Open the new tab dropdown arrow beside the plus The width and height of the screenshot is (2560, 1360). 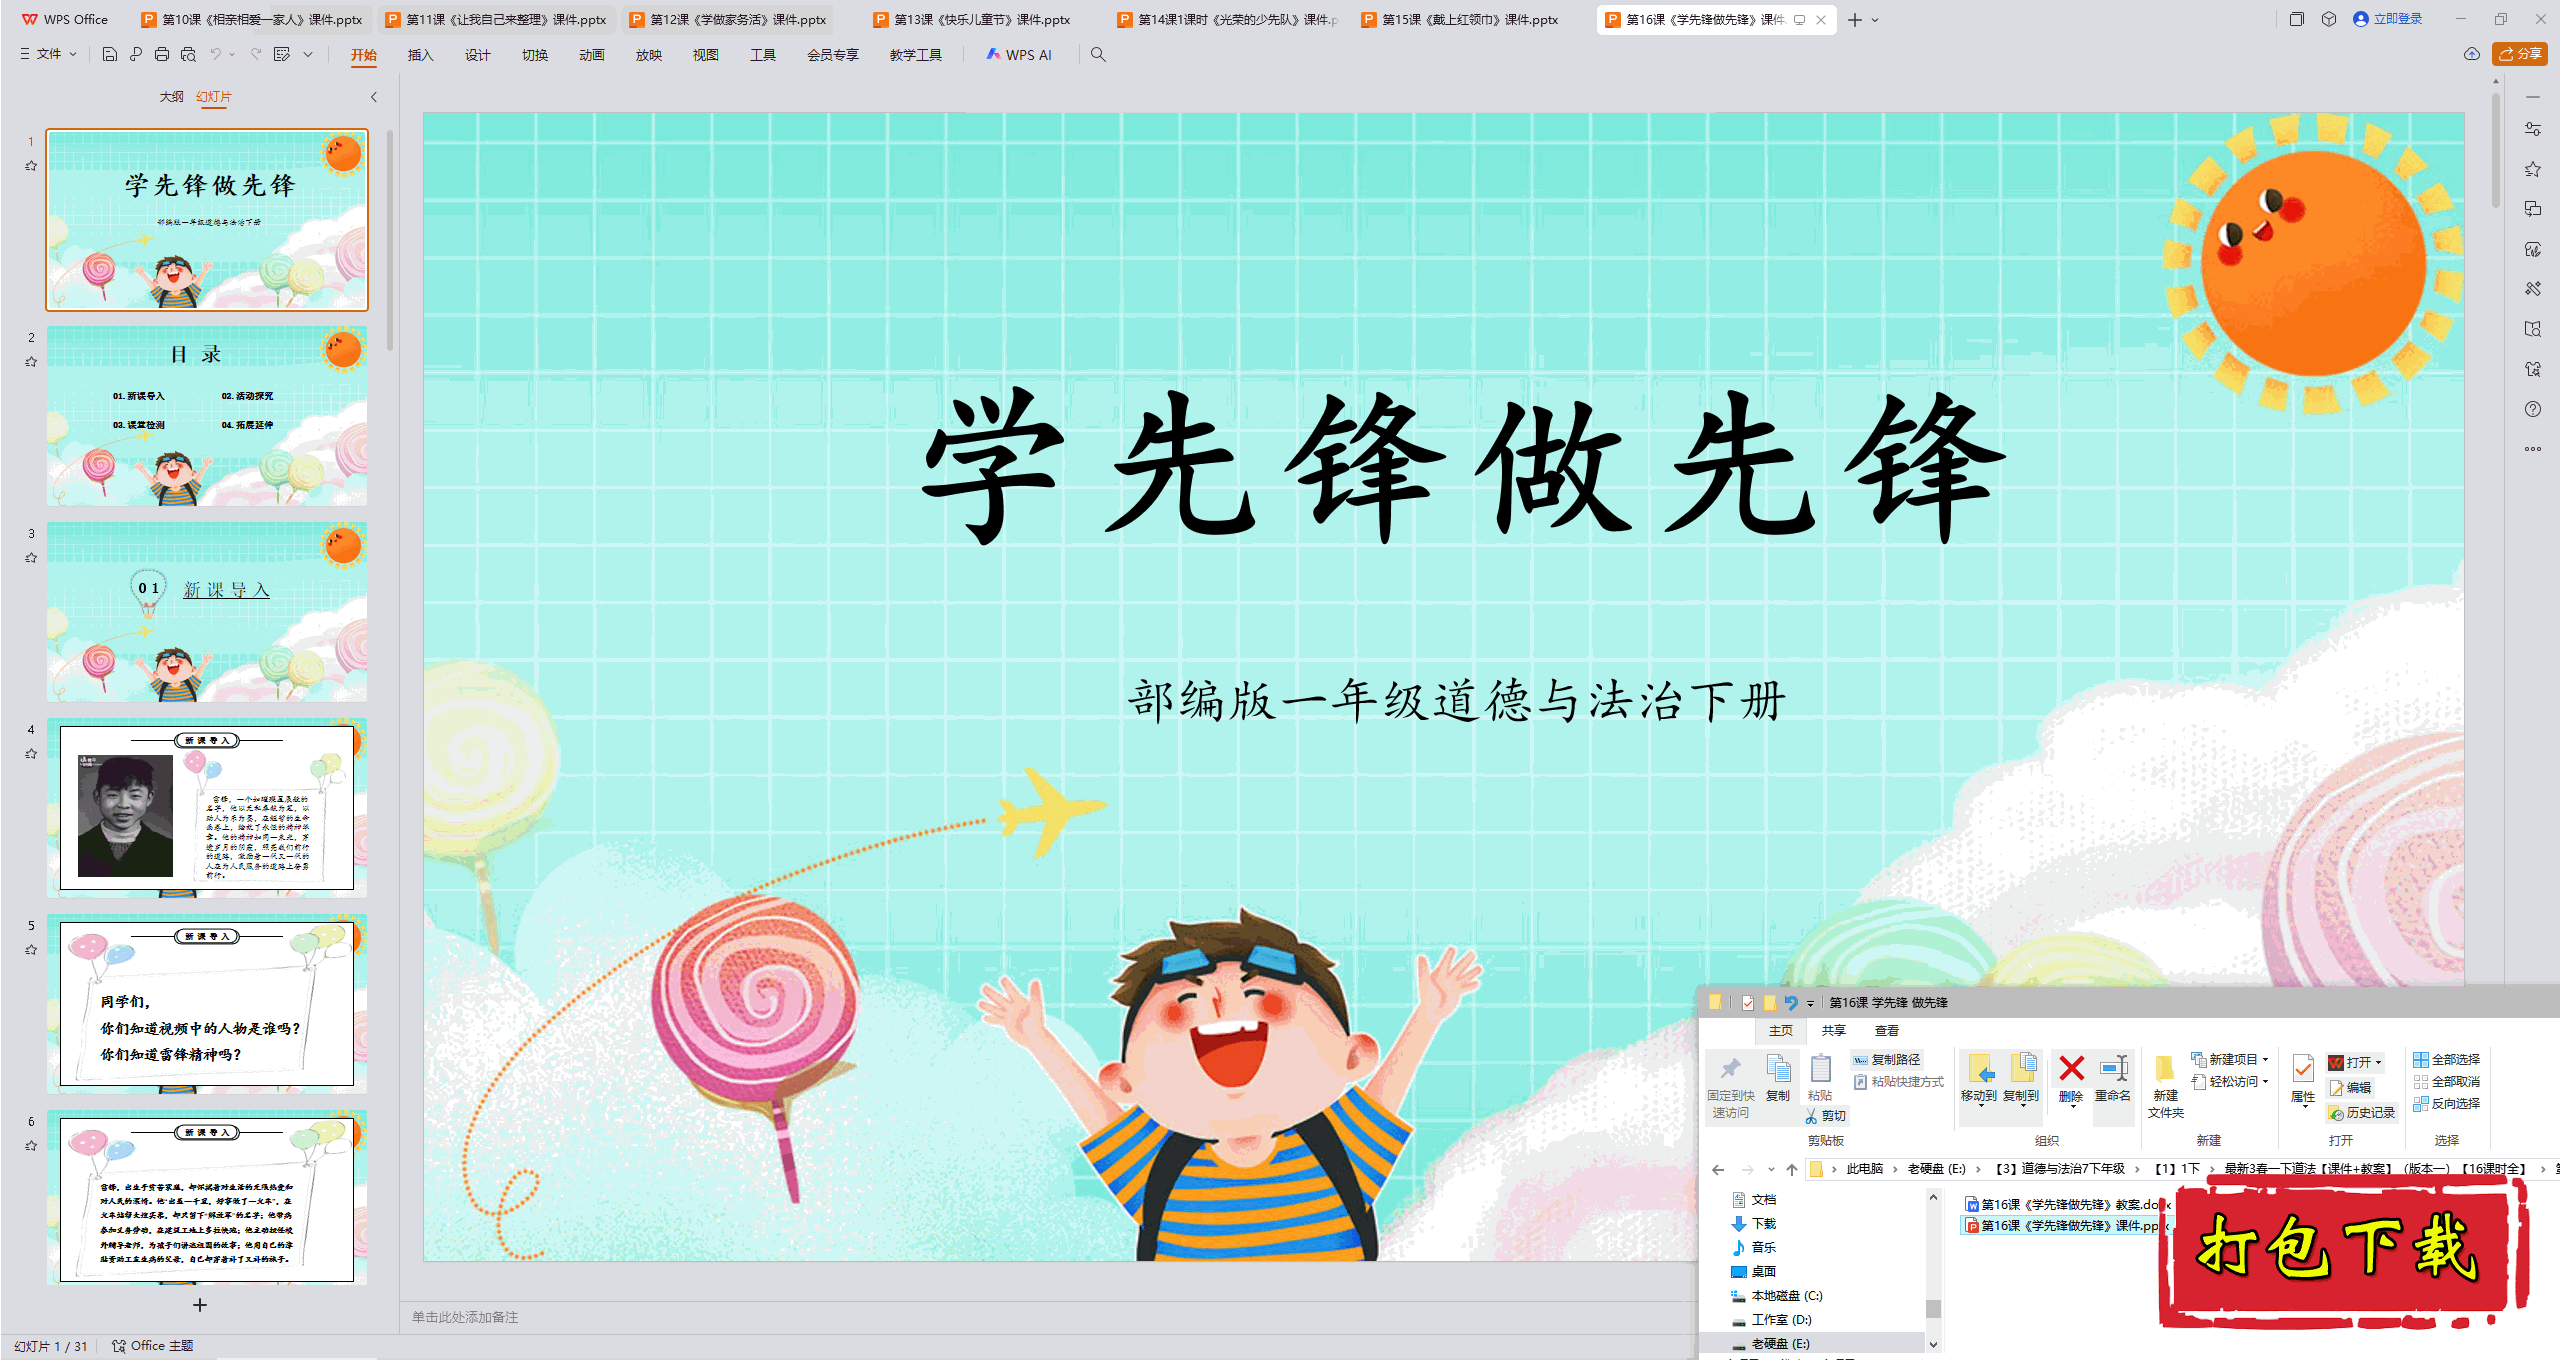pos(1875,20)
